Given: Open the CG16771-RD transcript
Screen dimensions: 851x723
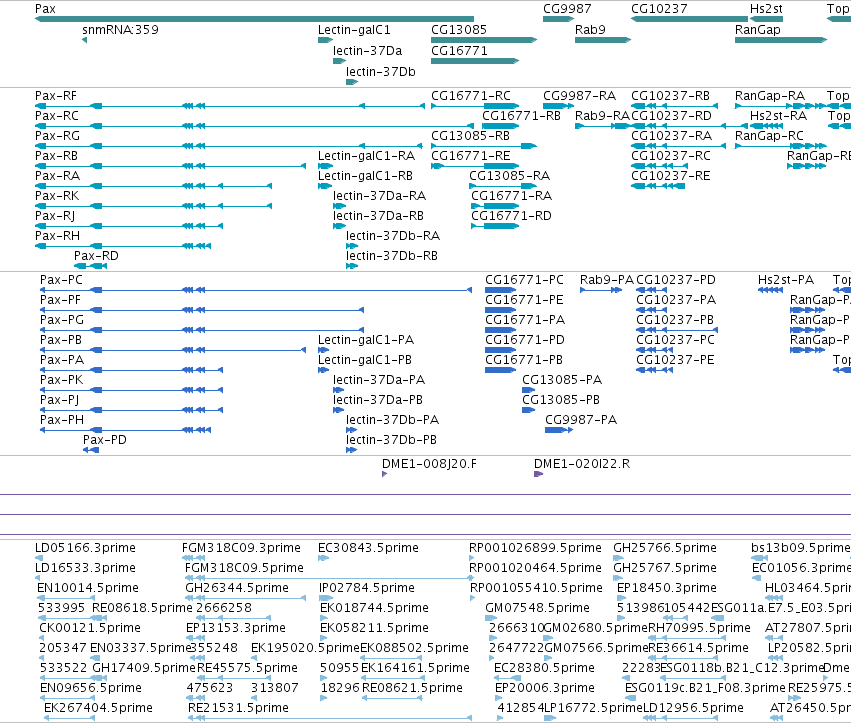Looking at the screenshot, I should pos(511,216).
